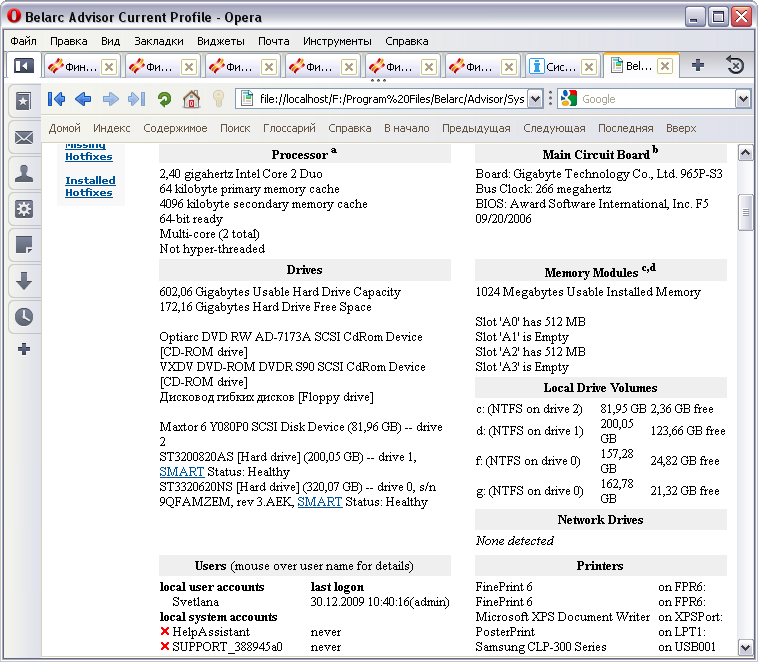Open the Contacts panel person icon
Image resolution: width=758 pixels, height=662 pixels.
coord(24,173)
